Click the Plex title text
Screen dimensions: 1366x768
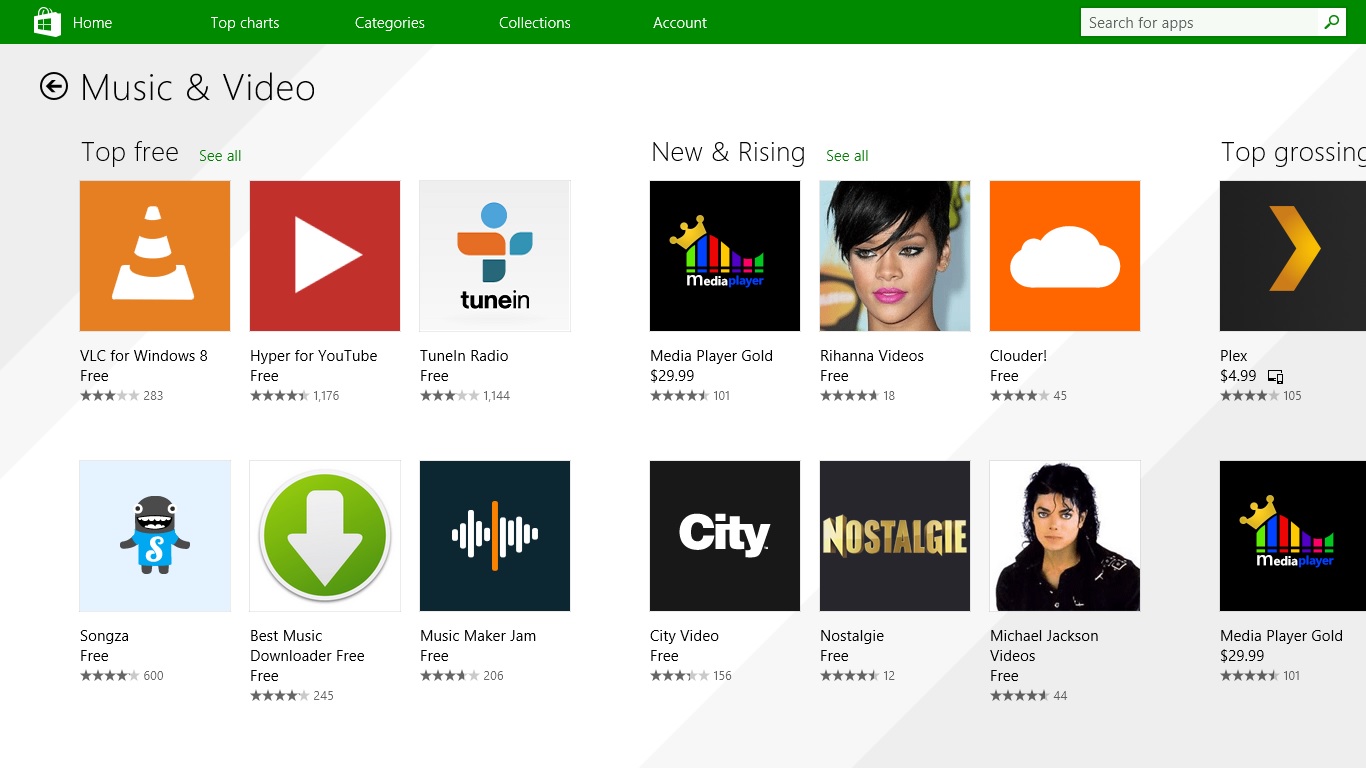[1234, 356]
